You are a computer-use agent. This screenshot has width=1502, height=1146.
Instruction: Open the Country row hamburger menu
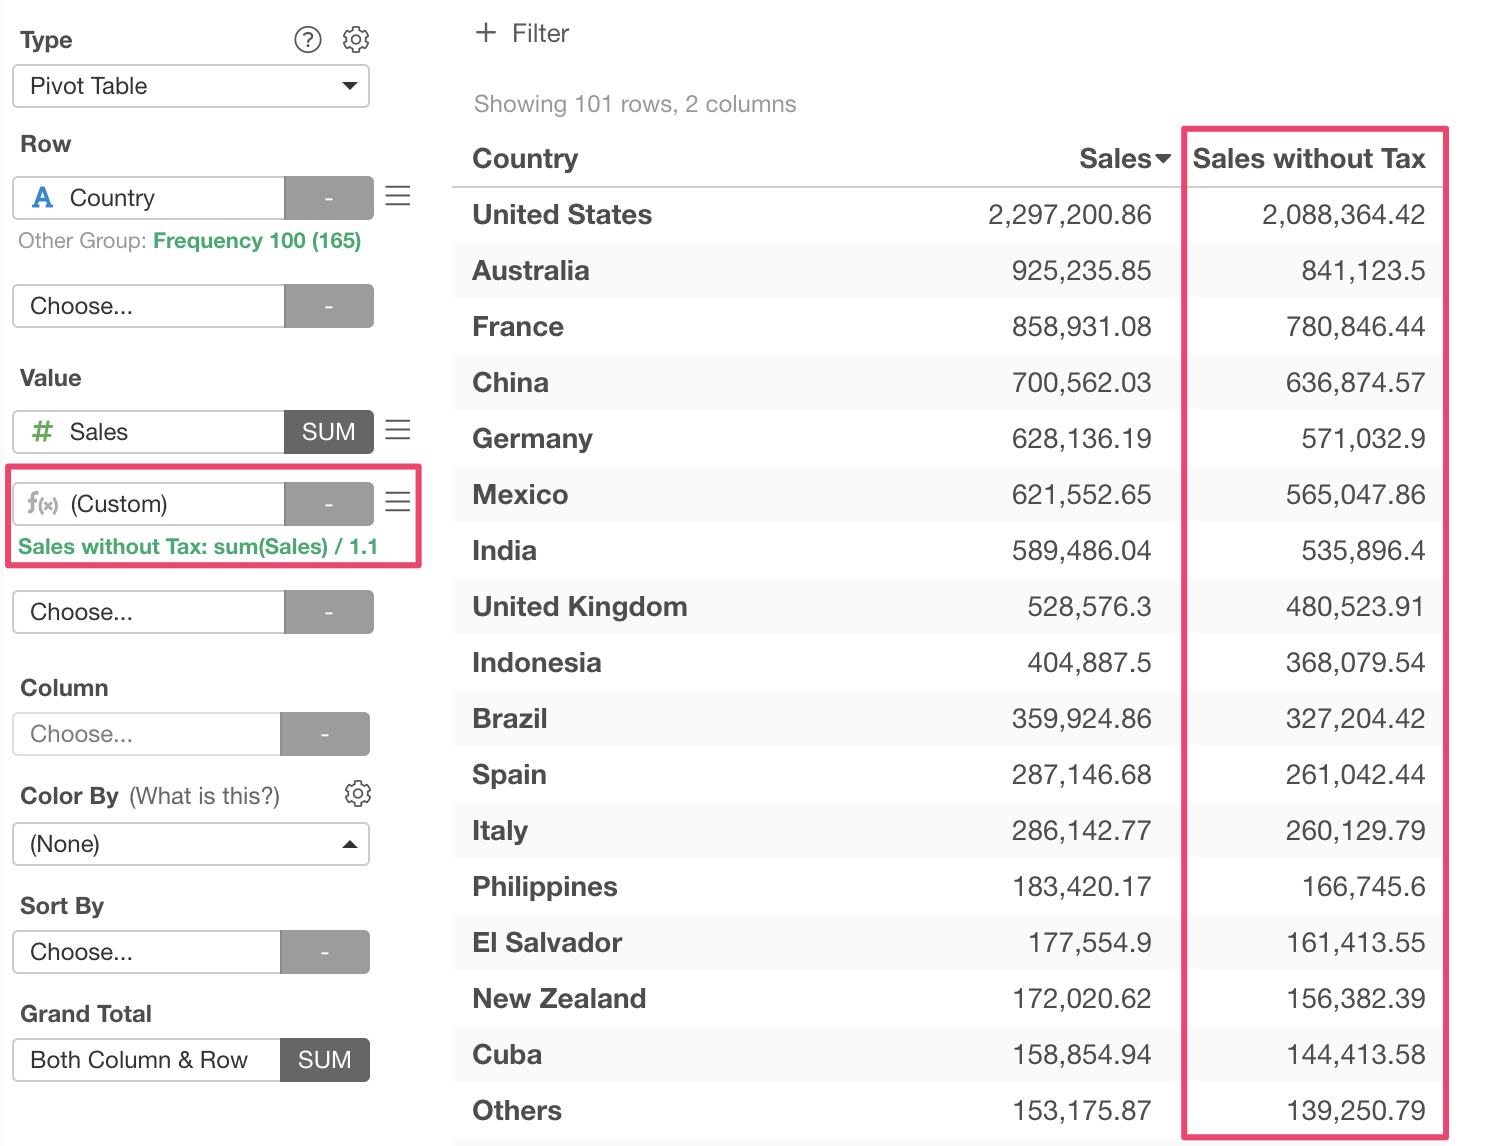[x=398, y=196]
